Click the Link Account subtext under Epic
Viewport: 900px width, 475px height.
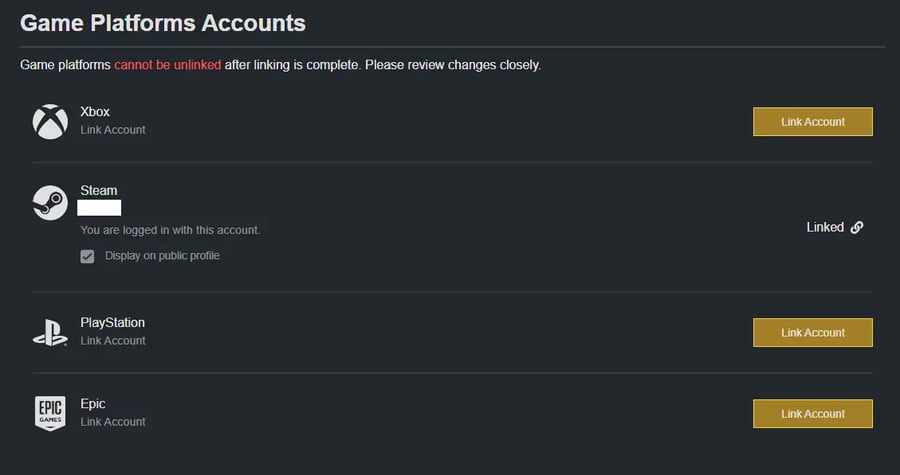point(113,422)
